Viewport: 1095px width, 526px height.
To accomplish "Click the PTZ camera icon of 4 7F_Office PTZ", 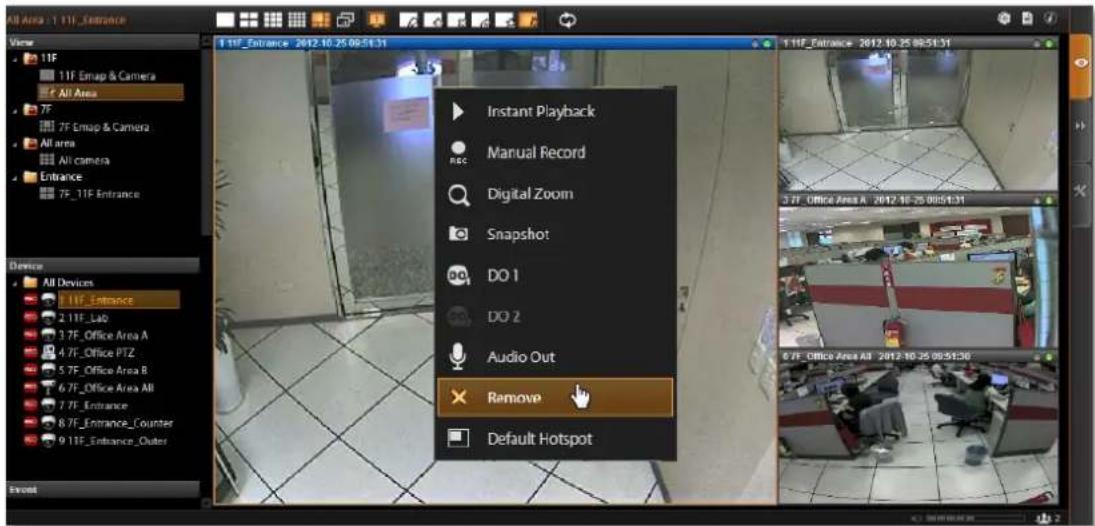I will [48, 353].
